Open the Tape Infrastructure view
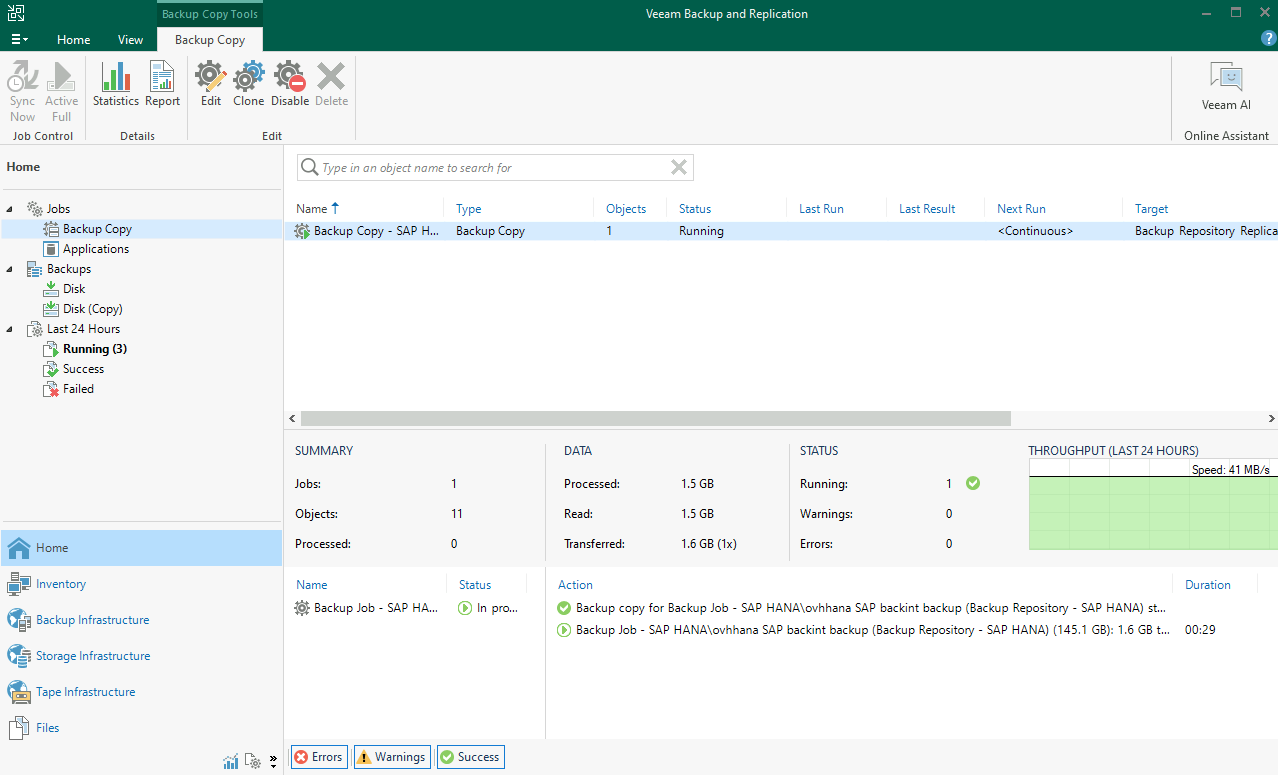Screen dimensions: 1278x775 click(x=85, y=692)
